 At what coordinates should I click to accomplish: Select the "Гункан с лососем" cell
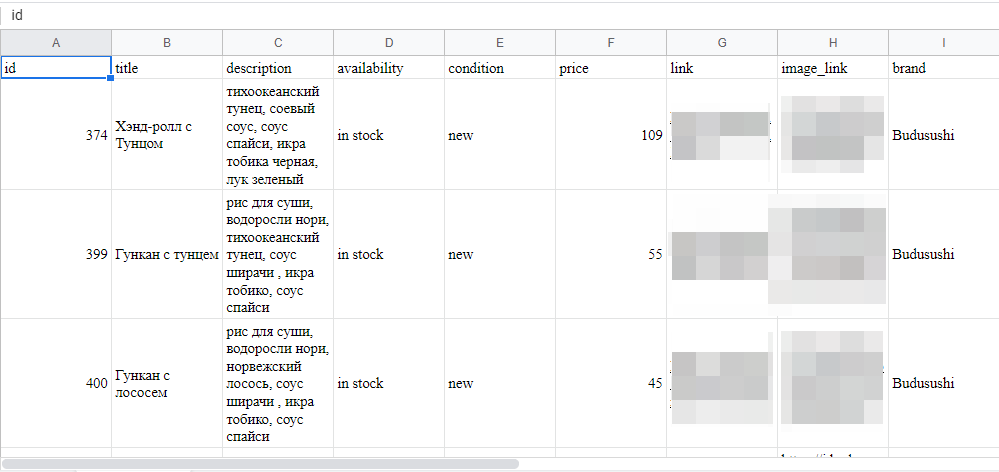[x=166, y=383]
